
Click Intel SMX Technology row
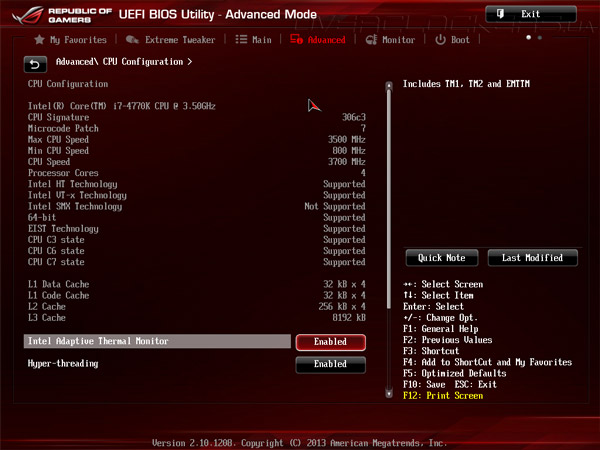(x=196, y=206)
